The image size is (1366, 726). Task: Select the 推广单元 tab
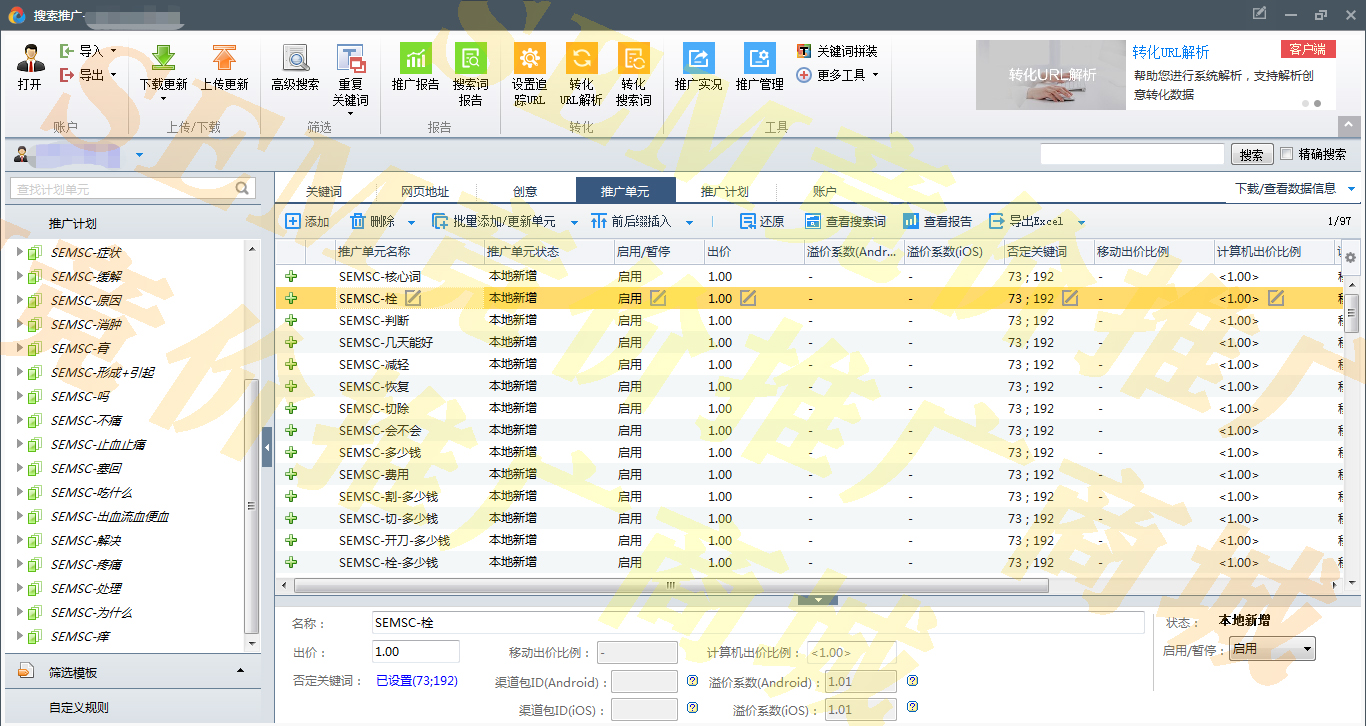coord(625,191)
